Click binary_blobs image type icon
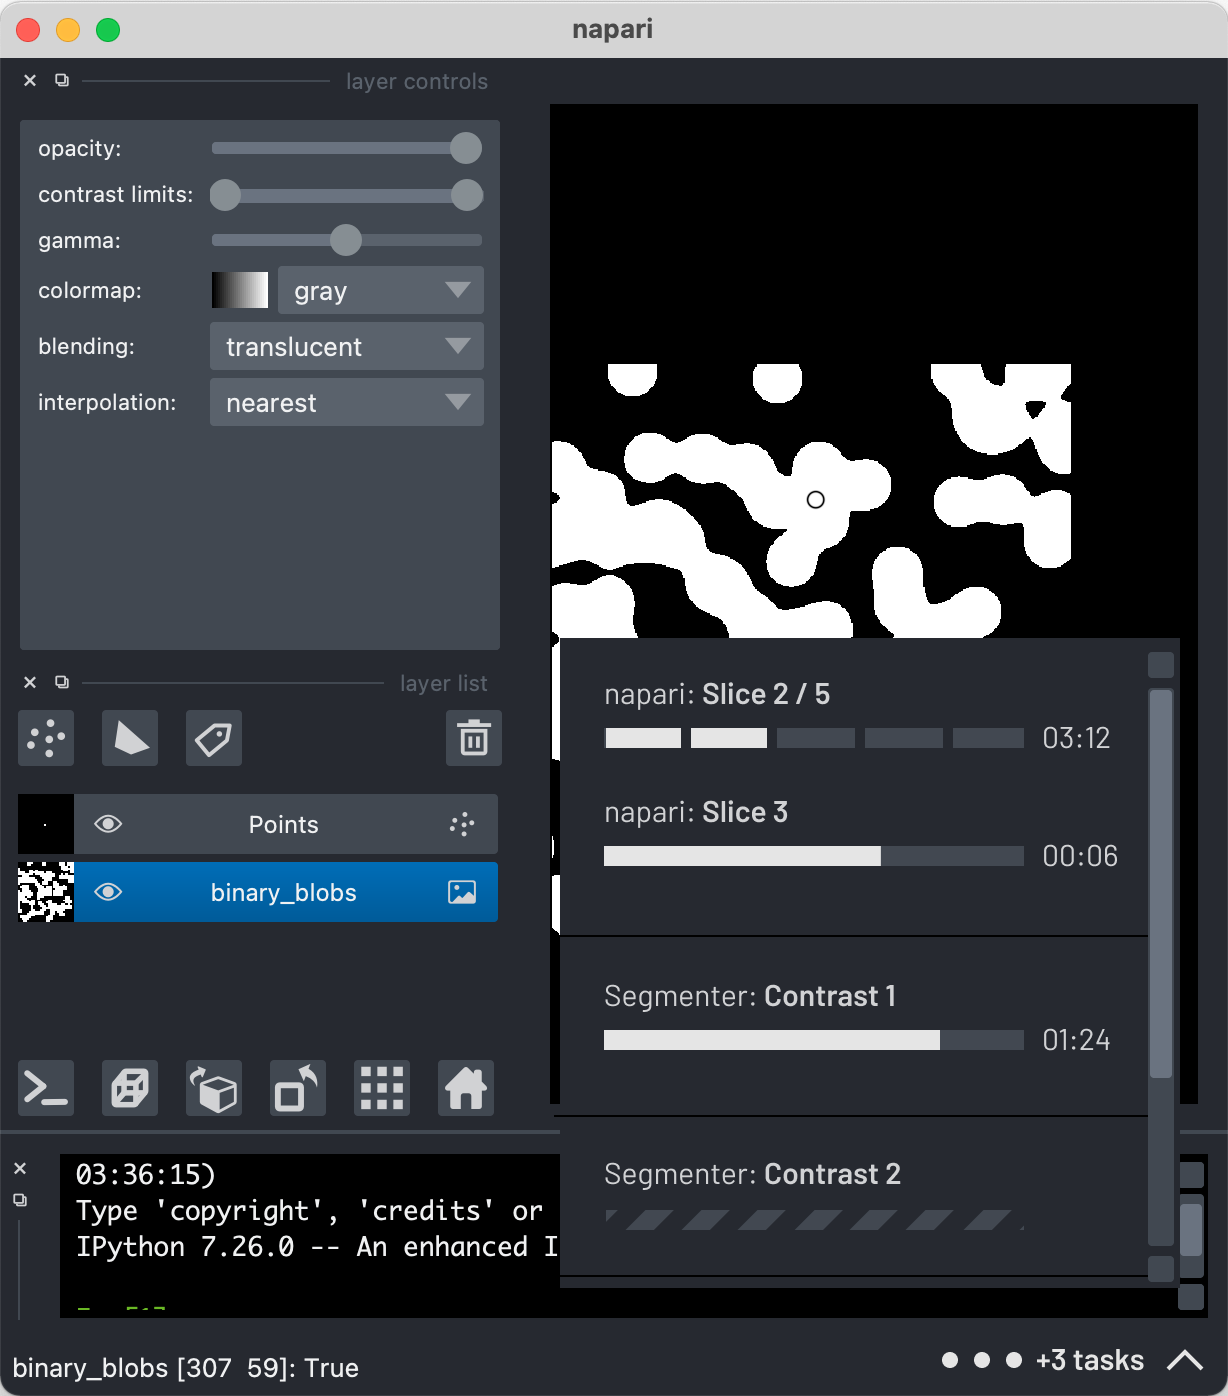The width and height of the screenshot is (1228, 1396). pyautogui.click(x=462, y=893)
